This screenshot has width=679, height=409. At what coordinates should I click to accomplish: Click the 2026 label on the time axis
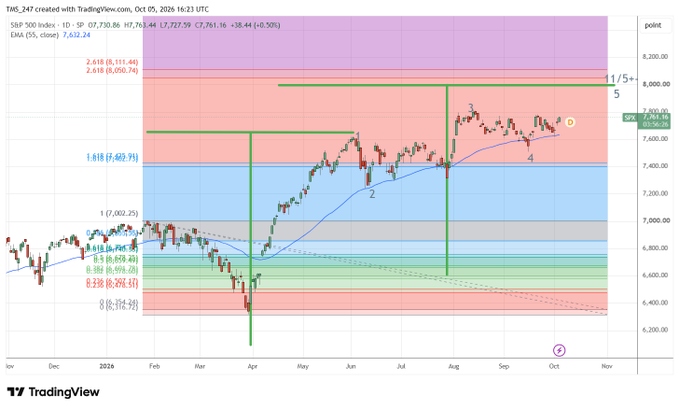pyautogui.click(x=107, y=366)
